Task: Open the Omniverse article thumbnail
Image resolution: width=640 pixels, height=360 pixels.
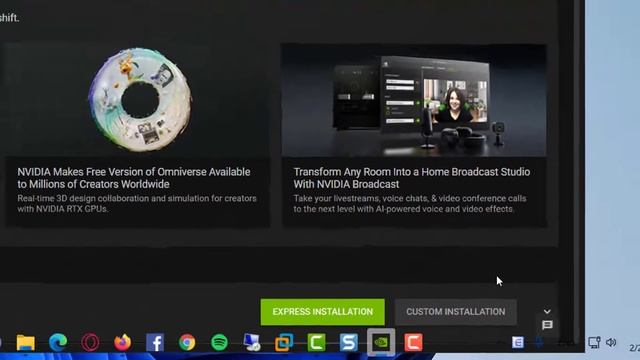Action: coord(139,100)
